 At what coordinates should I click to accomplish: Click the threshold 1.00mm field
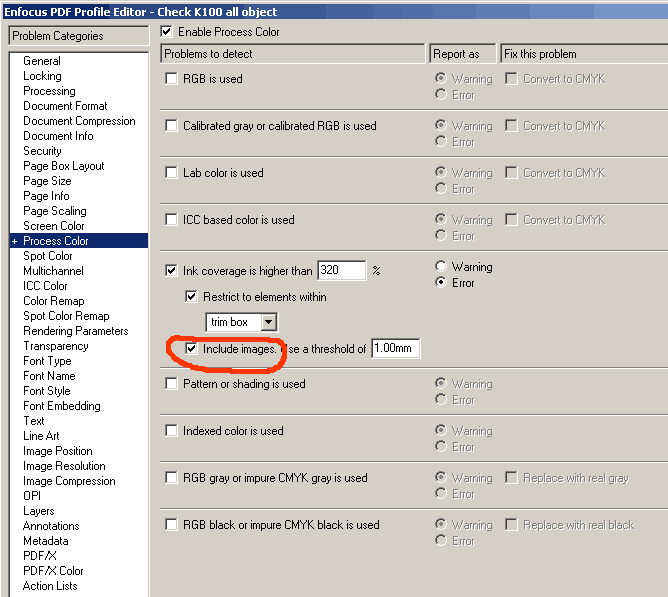396,349
